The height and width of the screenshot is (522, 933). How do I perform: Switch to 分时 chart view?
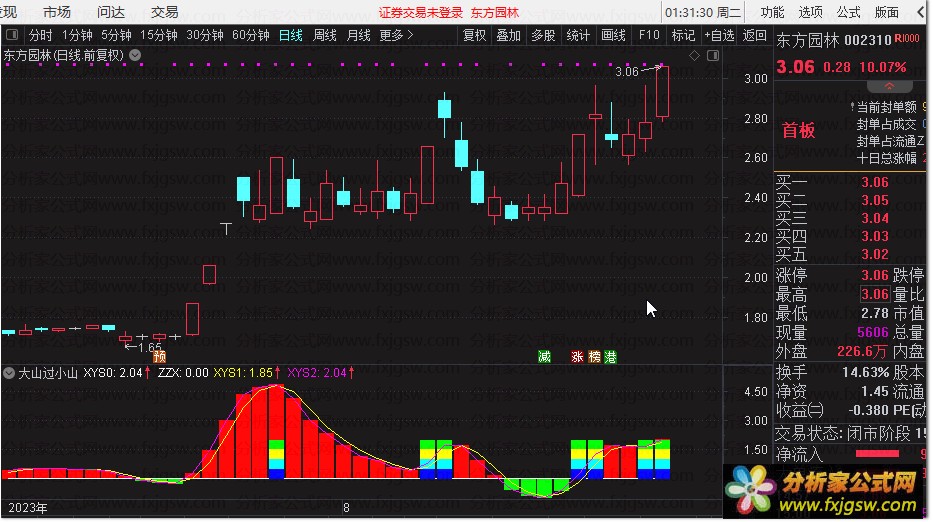(40, 35)
